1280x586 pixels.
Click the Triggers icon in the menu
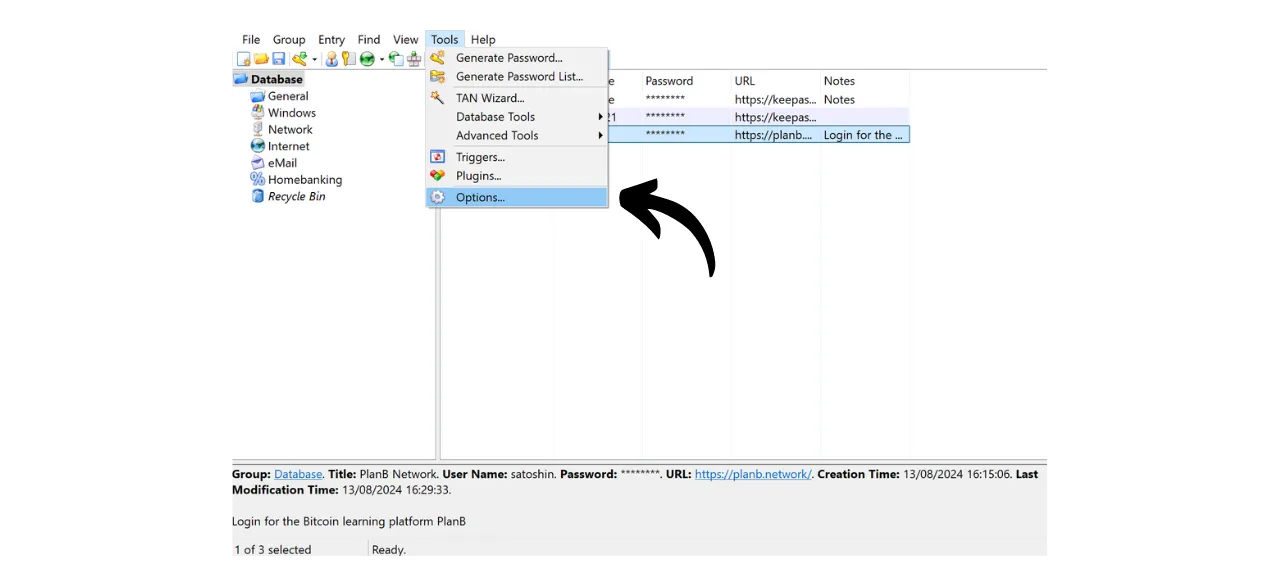click(x=437, y=157)
